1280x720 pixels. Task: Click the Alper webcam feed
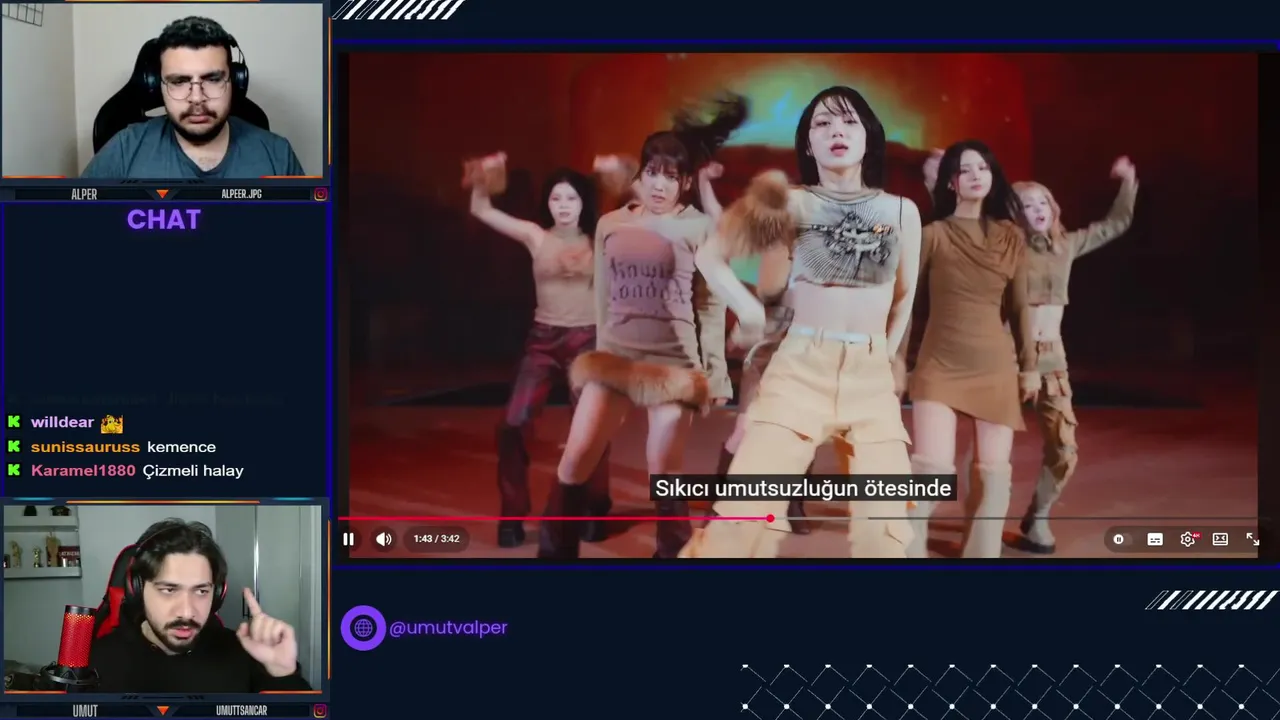click(x=163, y=92)
